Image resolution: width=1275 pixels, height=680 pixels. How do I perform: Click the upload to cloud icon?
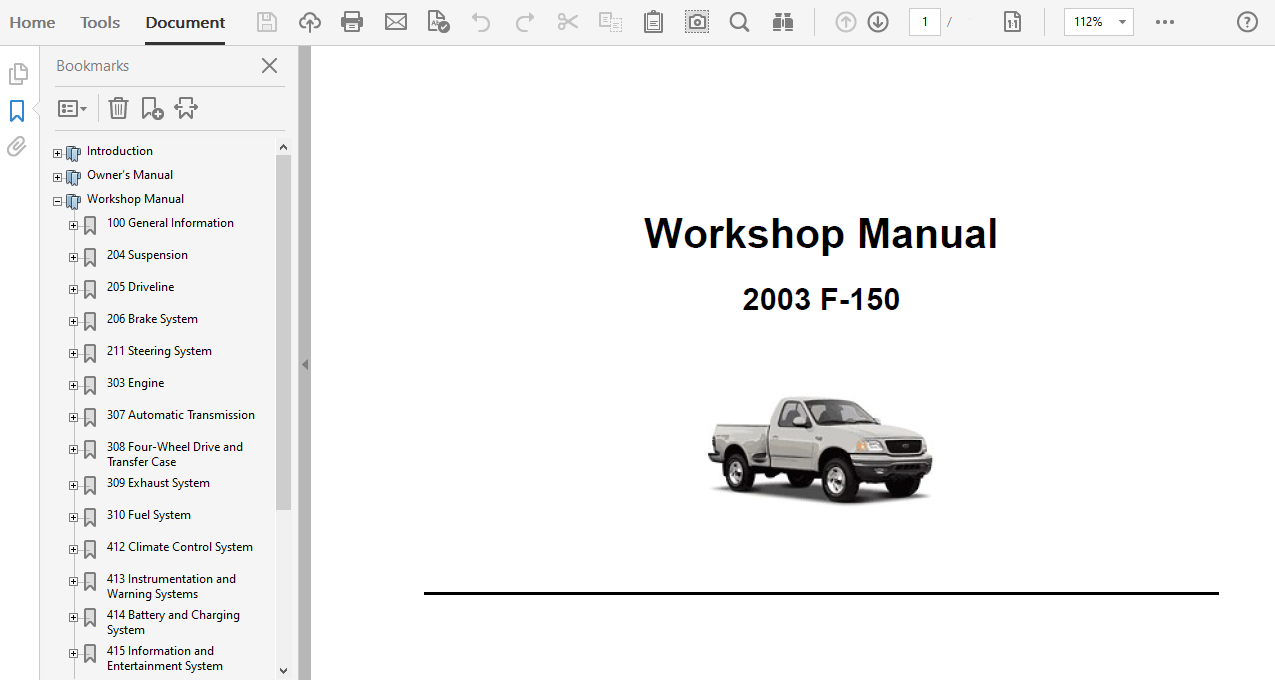point(310,22)
